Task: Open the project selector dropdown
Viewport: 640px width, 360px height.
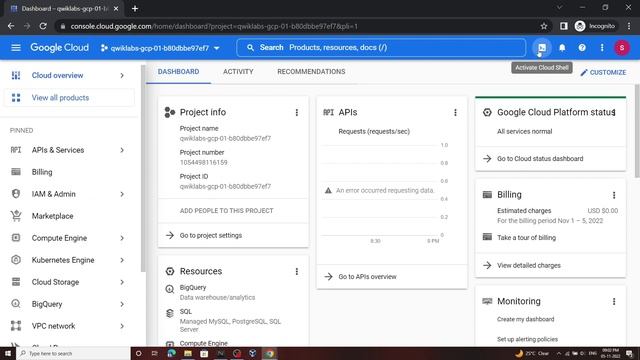Action: (x=160, y=48)
